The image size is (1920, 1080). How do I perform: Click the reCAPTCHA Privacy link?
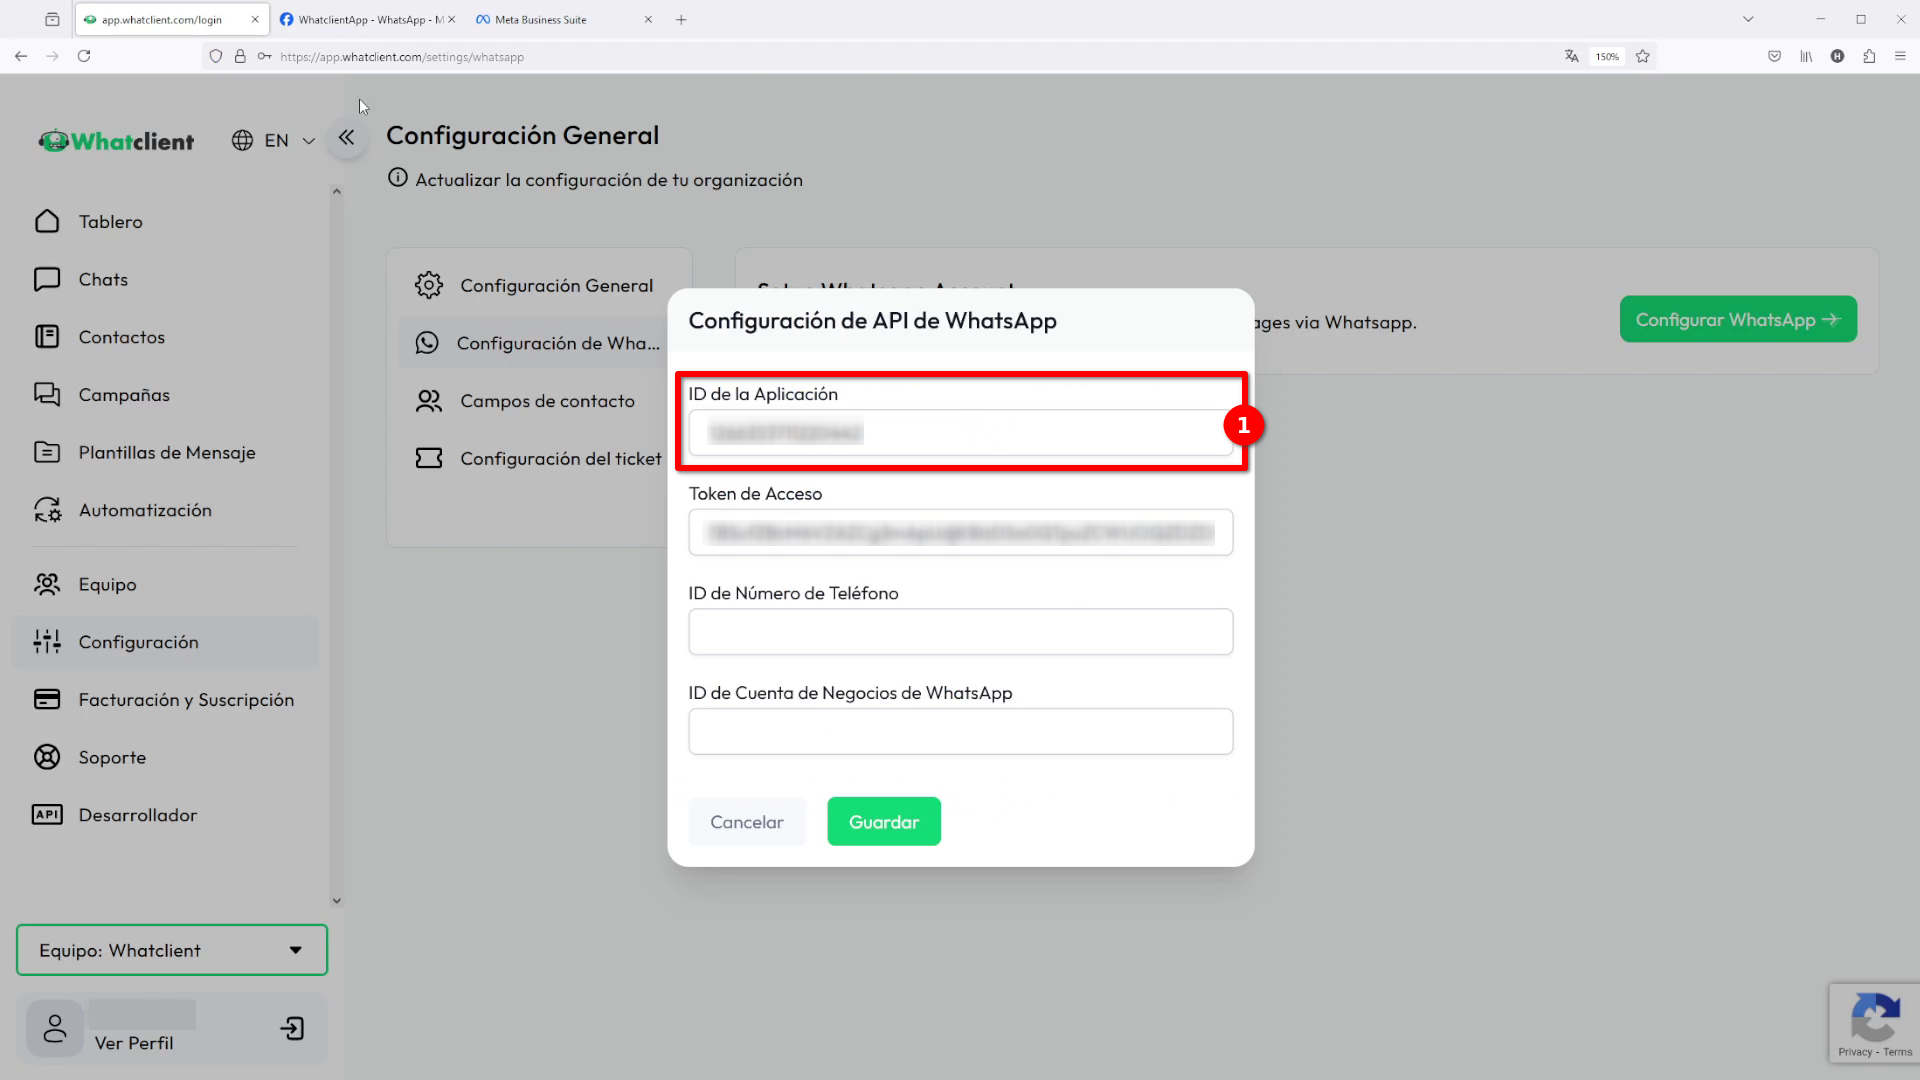click(x=1855, y=1052)
